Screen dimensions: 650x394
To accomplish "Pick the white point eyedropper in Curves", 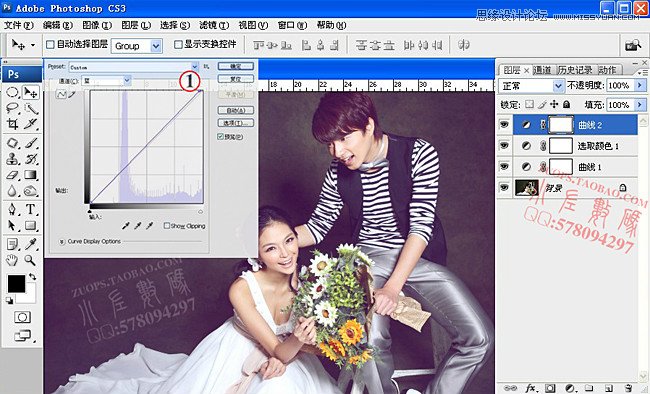I will (x=150, y=226).
